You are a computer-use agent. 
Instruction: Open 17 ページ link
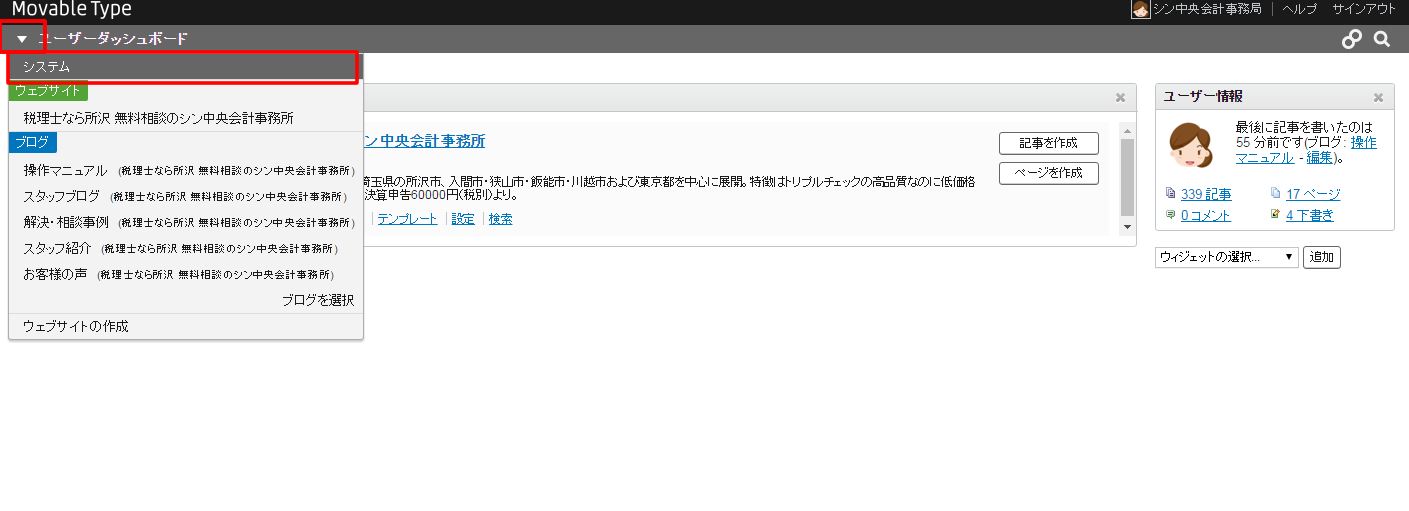pyautogui.click(x=1313, y=195)
